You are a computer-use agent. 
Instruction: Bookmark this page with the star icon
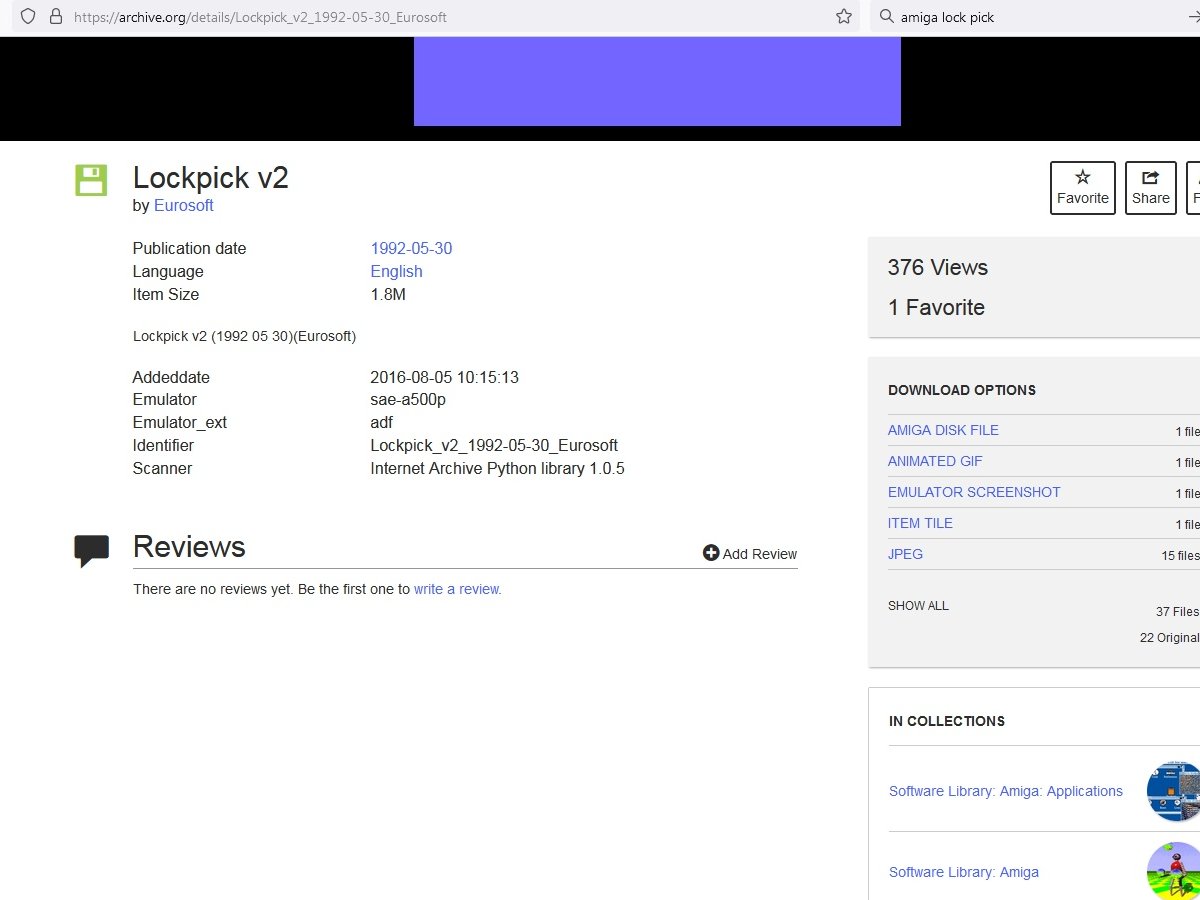coord(844,16)
